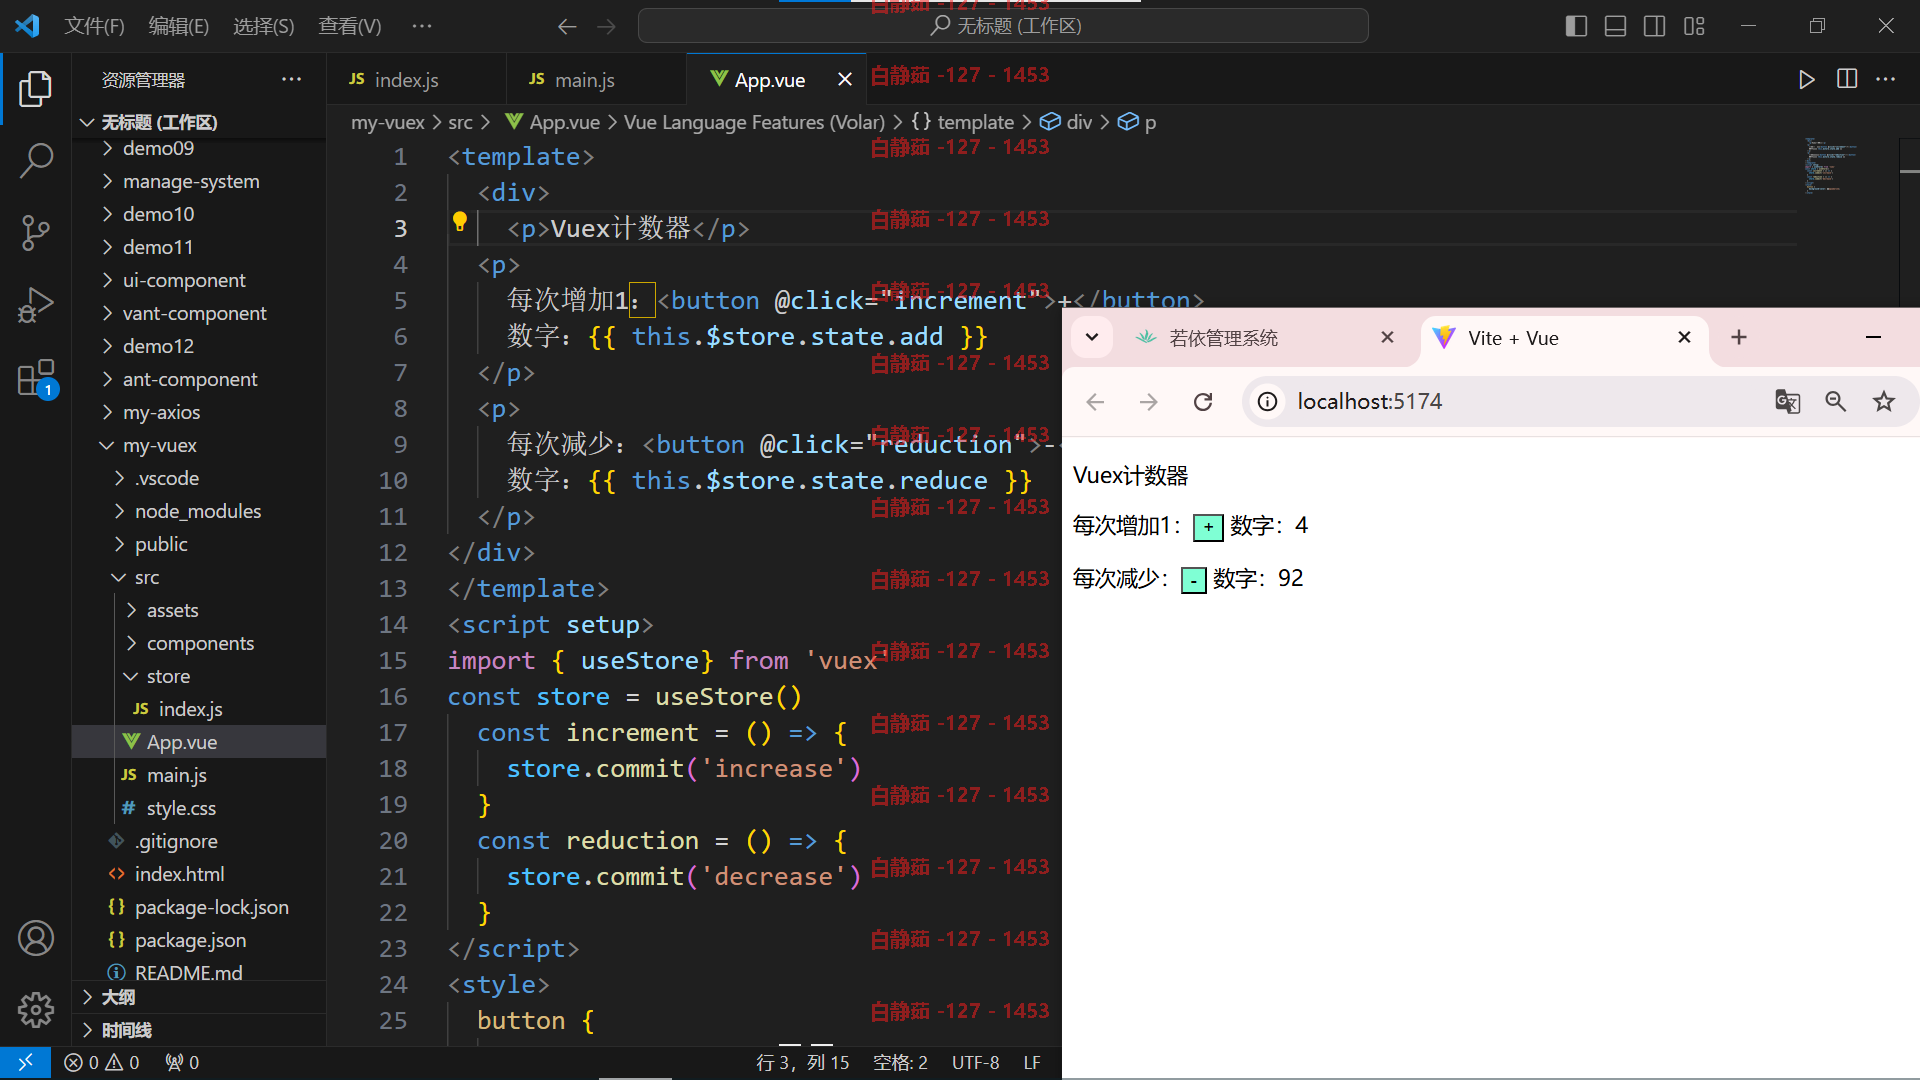Click the indentation 空格: 2 status item

pos(900,1063)
